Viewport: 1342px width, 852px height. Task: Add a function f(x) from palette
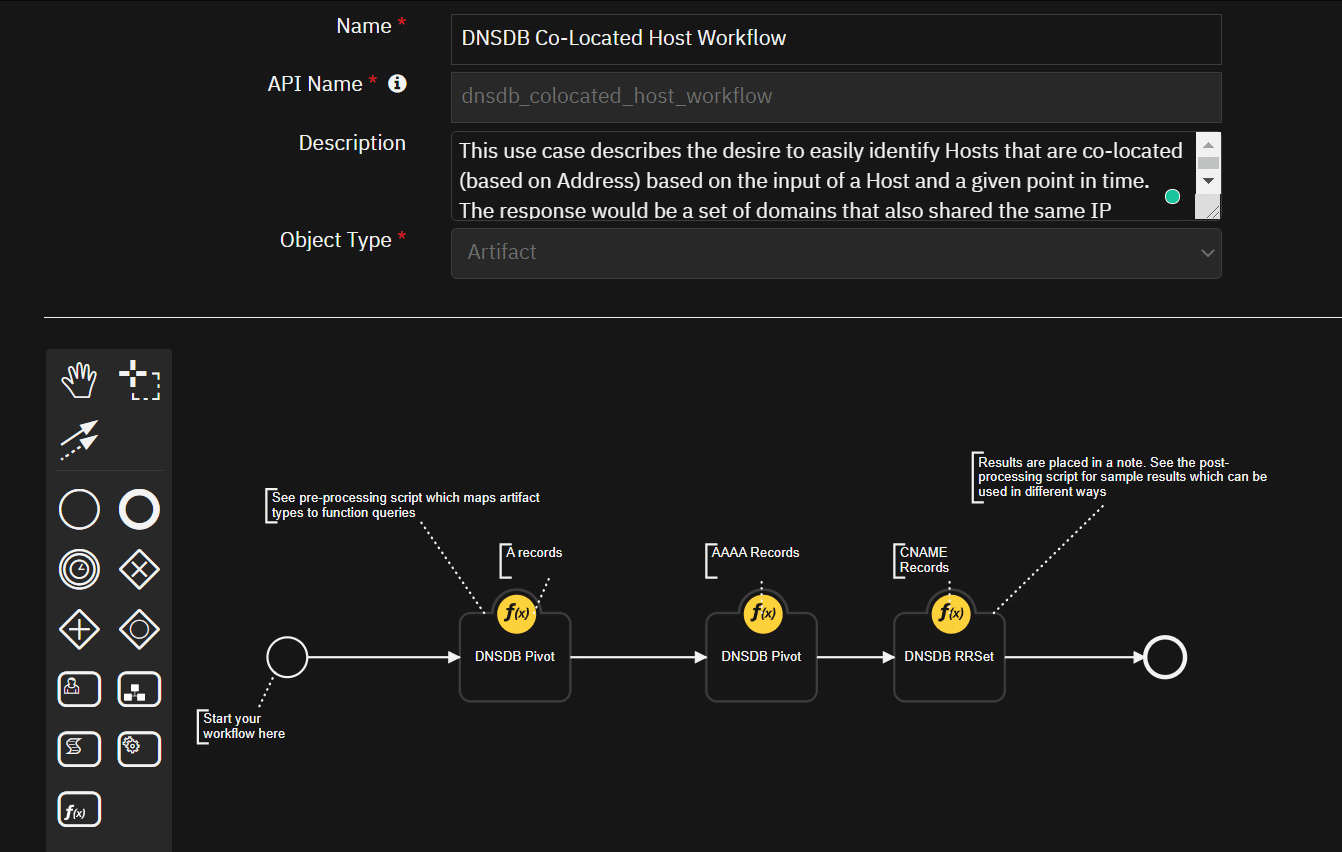(x=79, y=809)
